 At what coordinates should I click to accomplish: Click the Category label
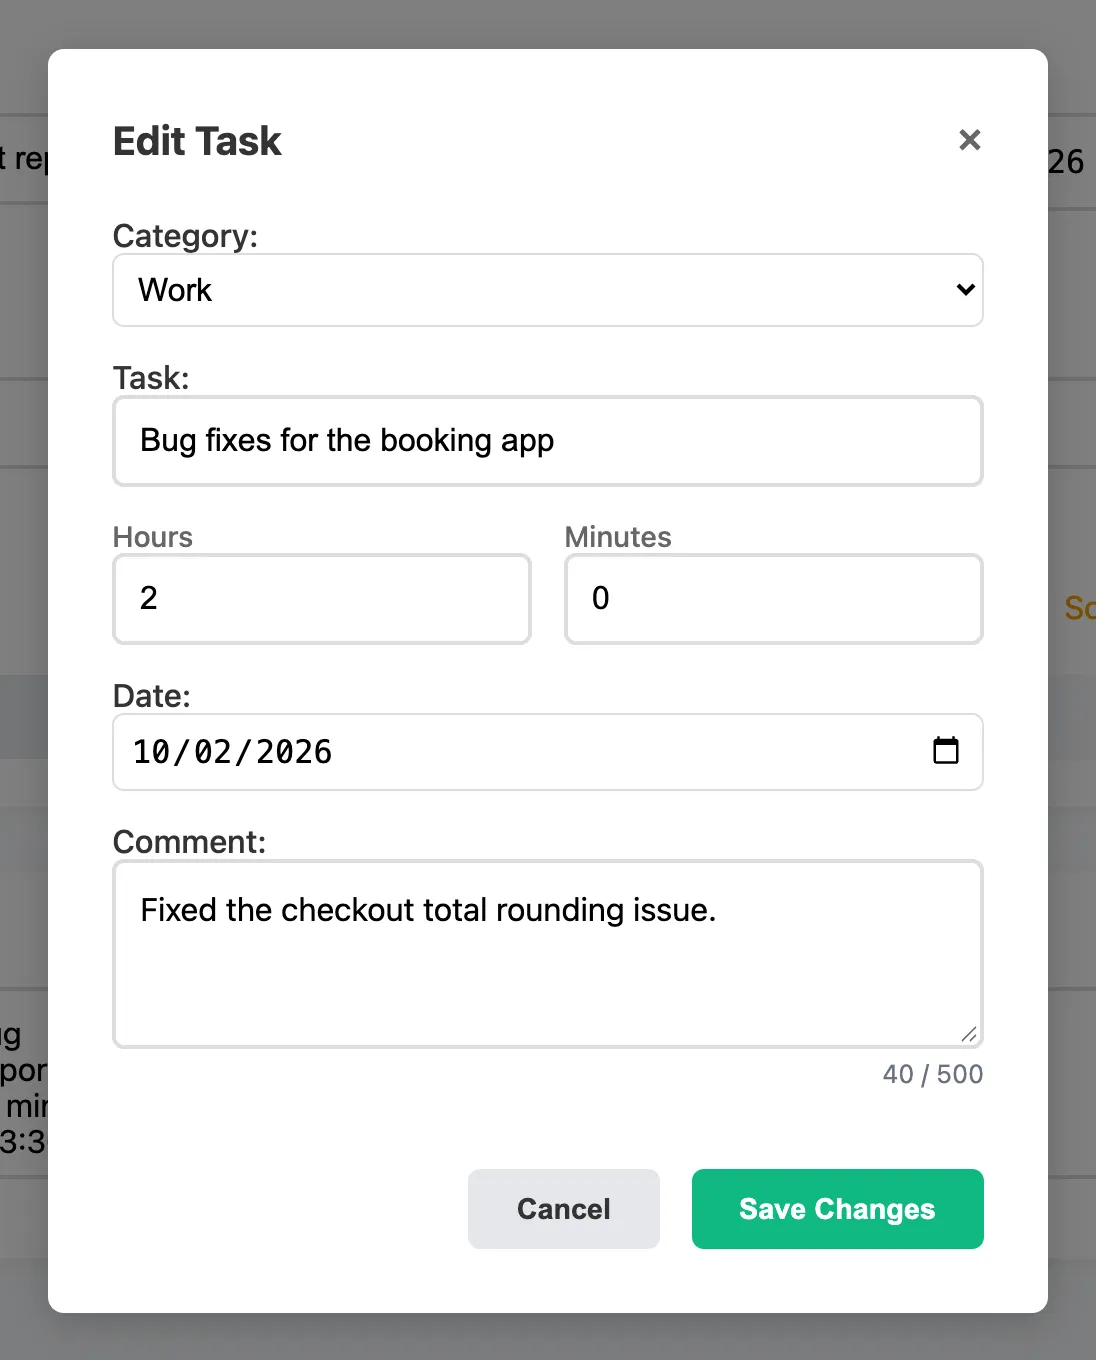pos(185,236)
